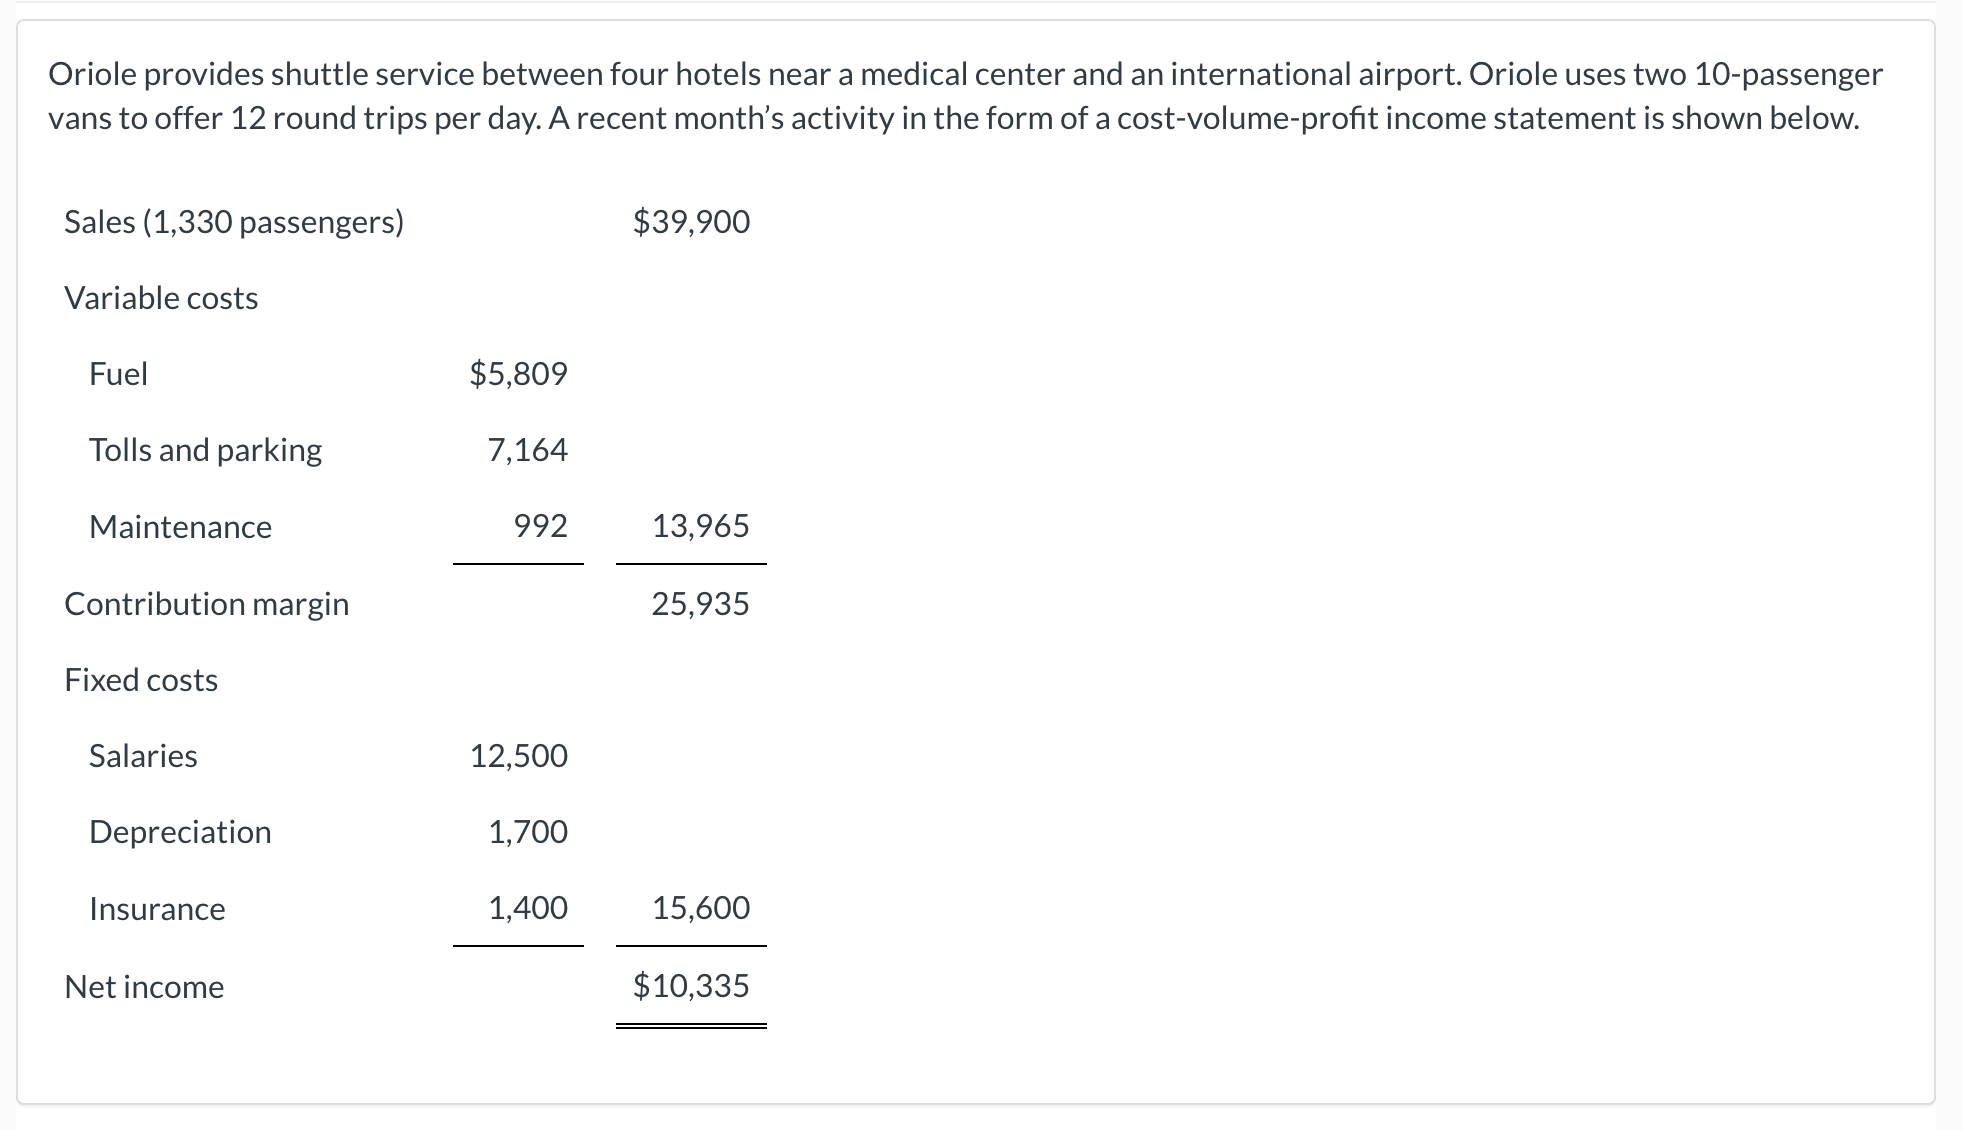Click the Salaries row label
Image resolution: width=1963 pixels, height=1130 pixels.
143,756
